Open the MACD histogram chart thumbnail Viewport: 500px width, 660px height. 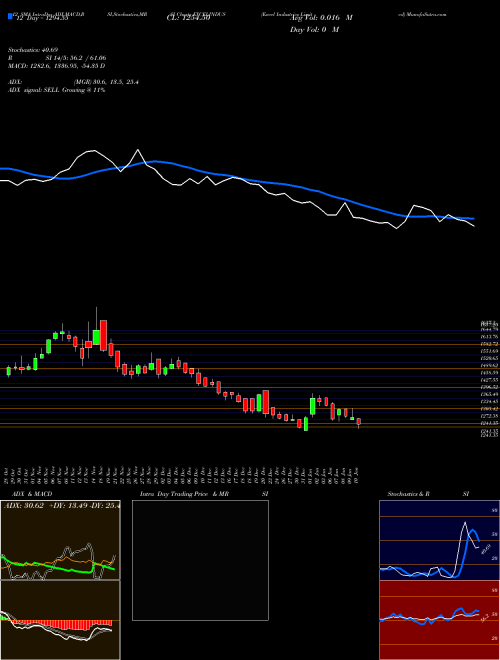click(x=60, y=620)
